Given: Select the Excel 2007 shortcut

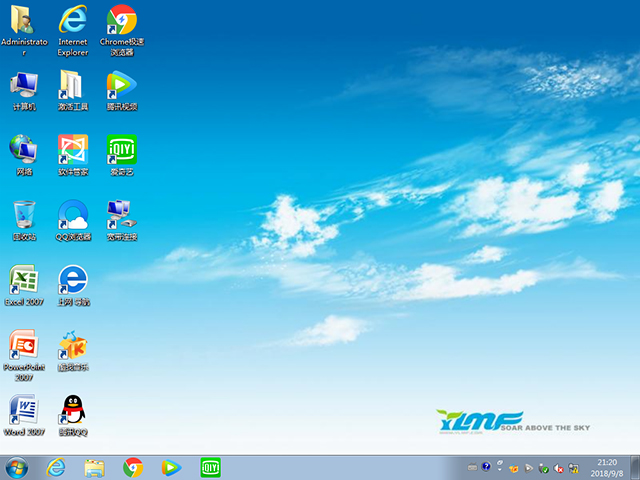Looking at the screenshot, I should point(24,281).
